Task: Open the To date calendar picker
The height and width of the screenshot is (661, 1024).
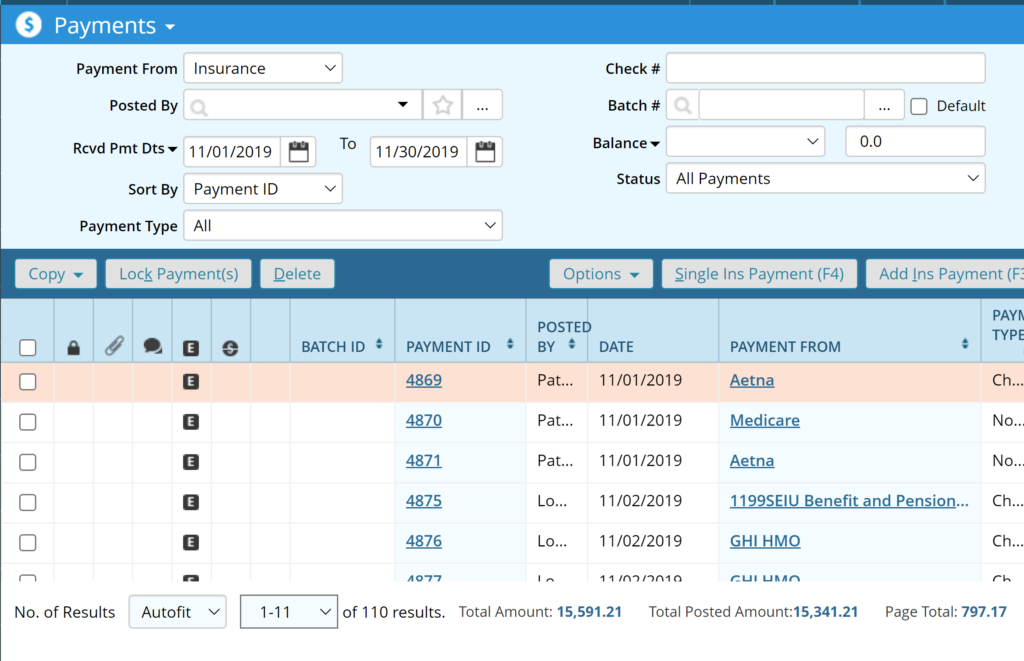Action: pyautogui.click(x=485, y=152)
